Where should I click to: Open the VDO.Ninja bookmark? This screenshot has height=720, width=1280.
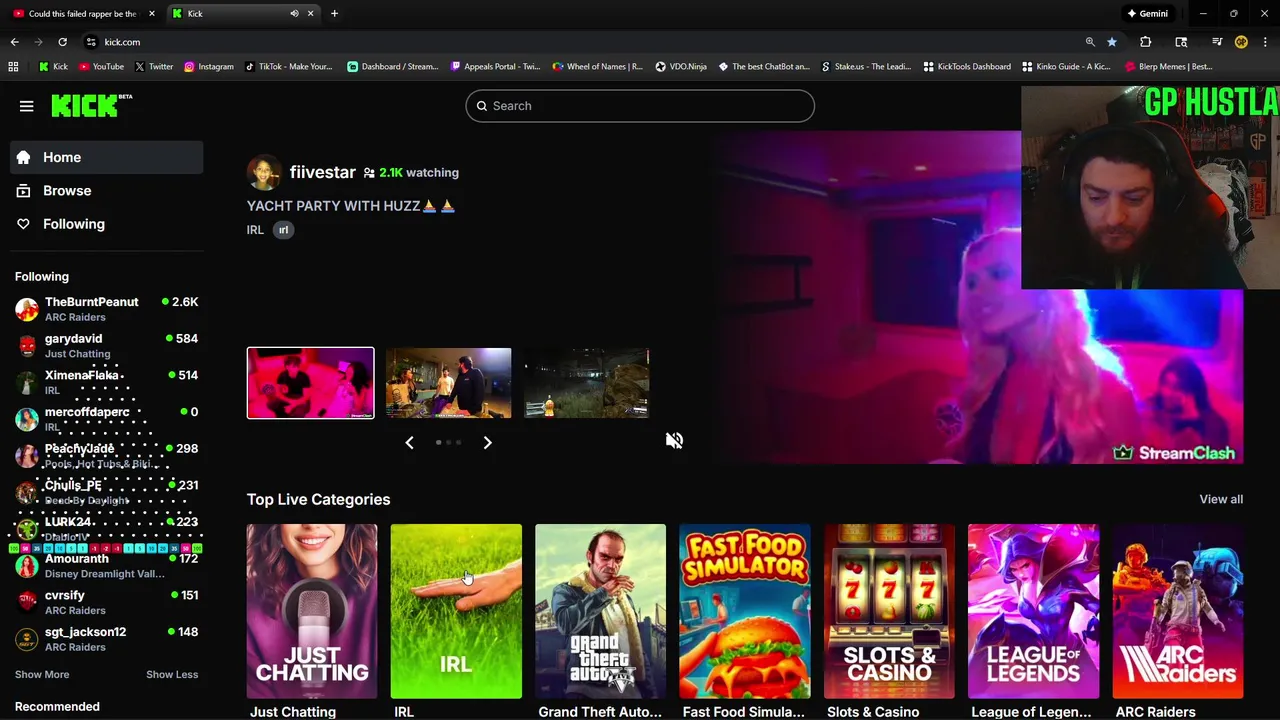point(681,67)
